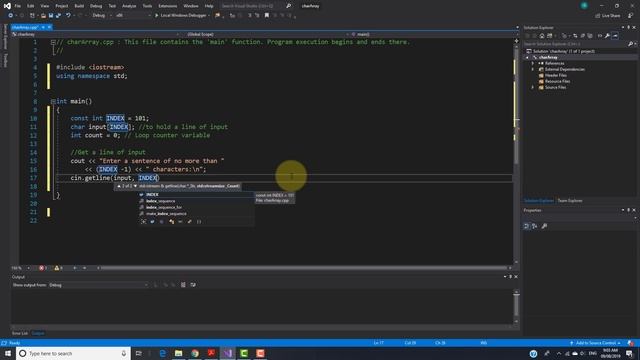
Task: Open the Extensions menu
Action: [168, 6]
